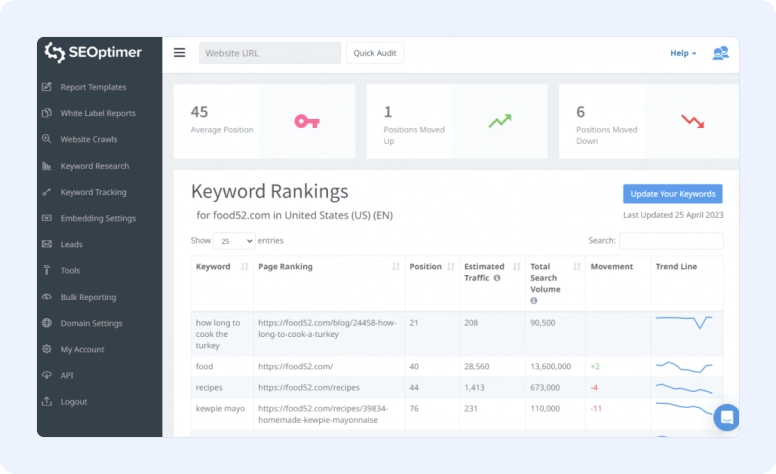Viewport: 776px width, 474px height.
Task: Click the '+2' movement value
Action: click(x=595, y=367)
